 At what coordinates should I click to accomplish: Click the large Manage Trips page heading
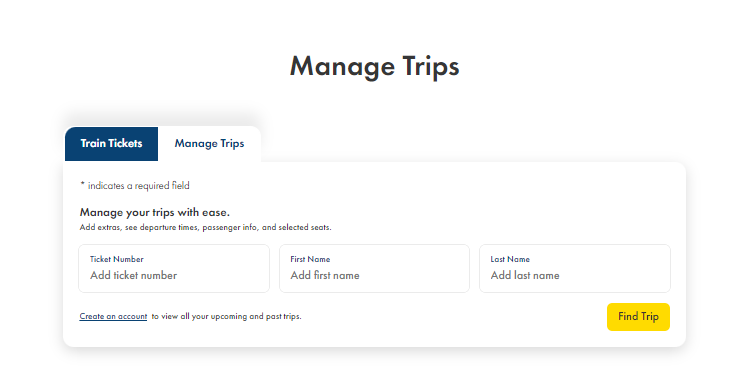point(374,66)
